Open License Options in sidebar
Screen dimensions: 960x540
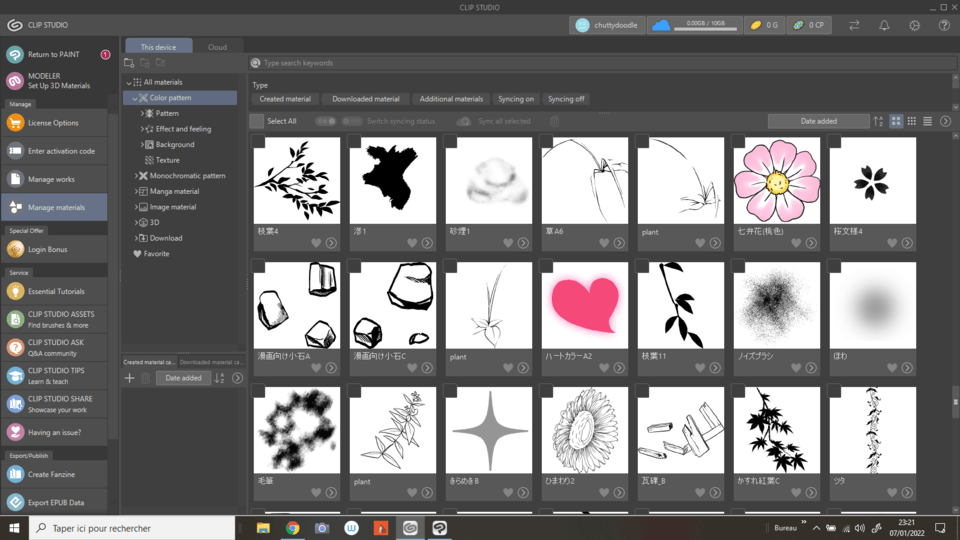coord(54,123)
